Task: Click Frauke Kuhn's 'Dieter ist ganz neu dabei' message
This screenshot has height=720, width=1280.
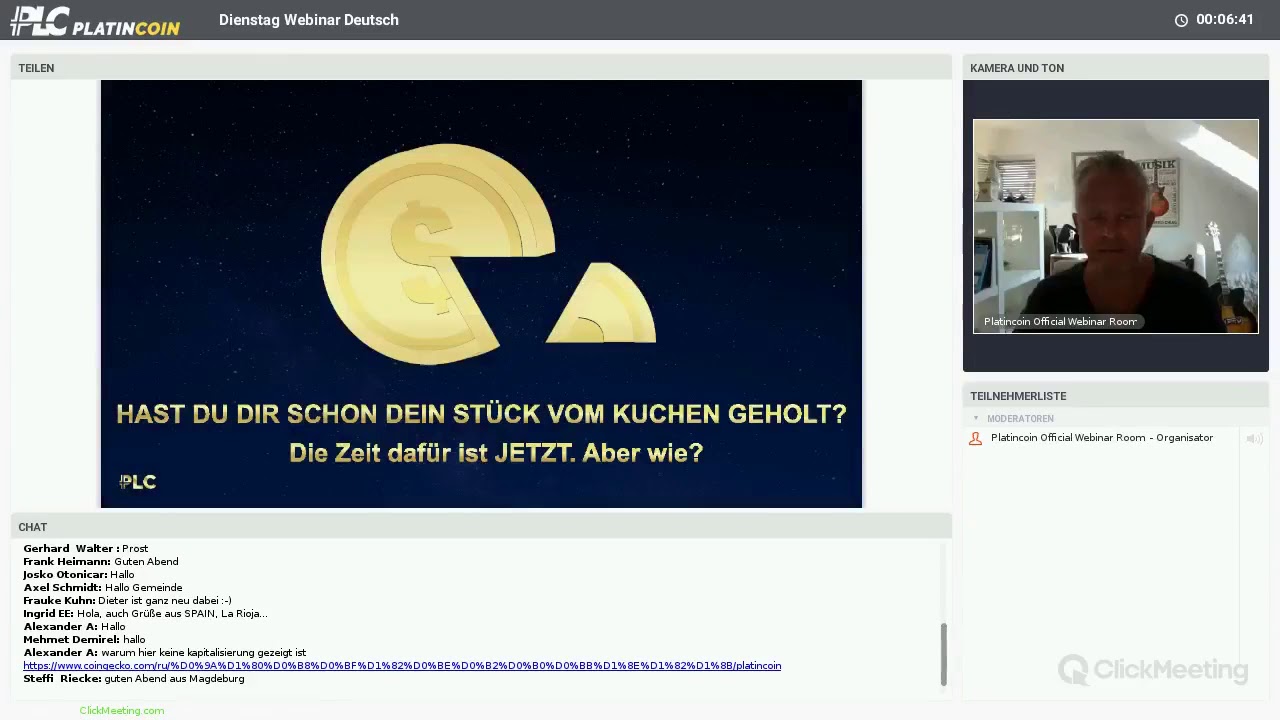Action: click(x=127, y=601)
